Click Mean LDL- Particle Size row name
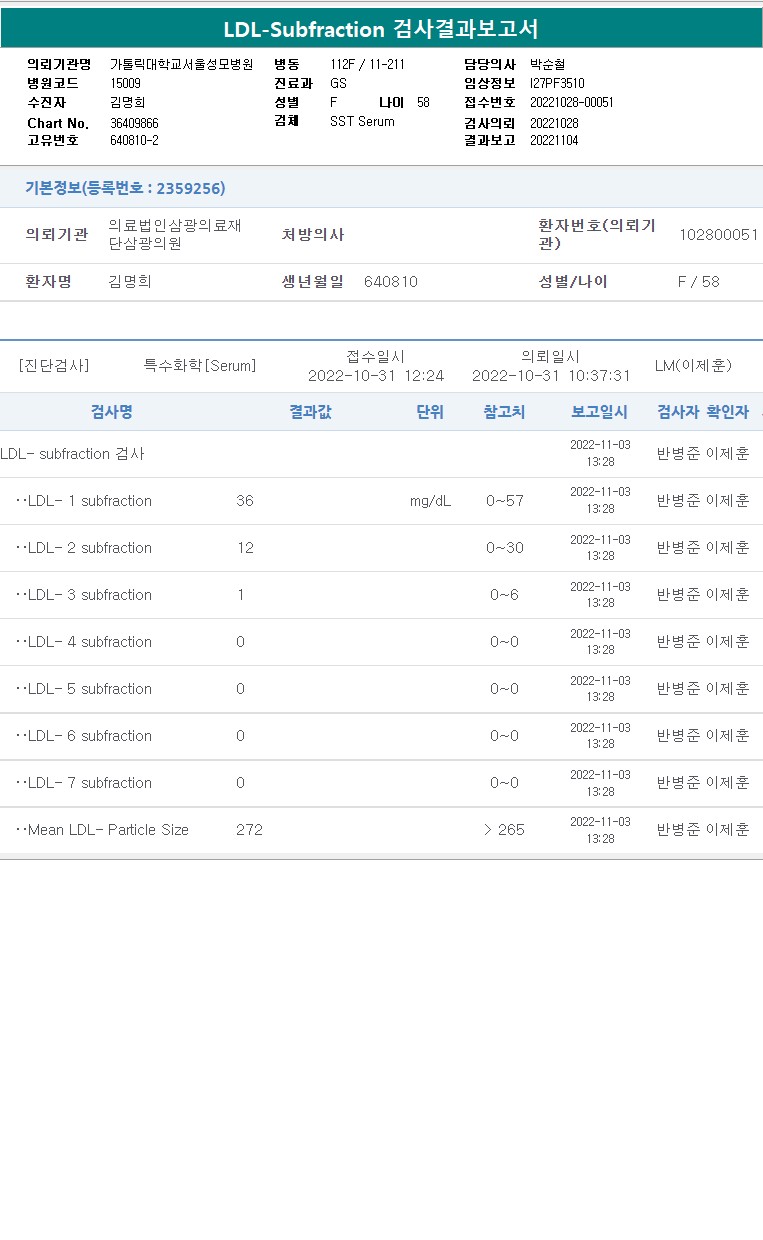Screen dimensions: 763x1240 click(x=102, y=830)
